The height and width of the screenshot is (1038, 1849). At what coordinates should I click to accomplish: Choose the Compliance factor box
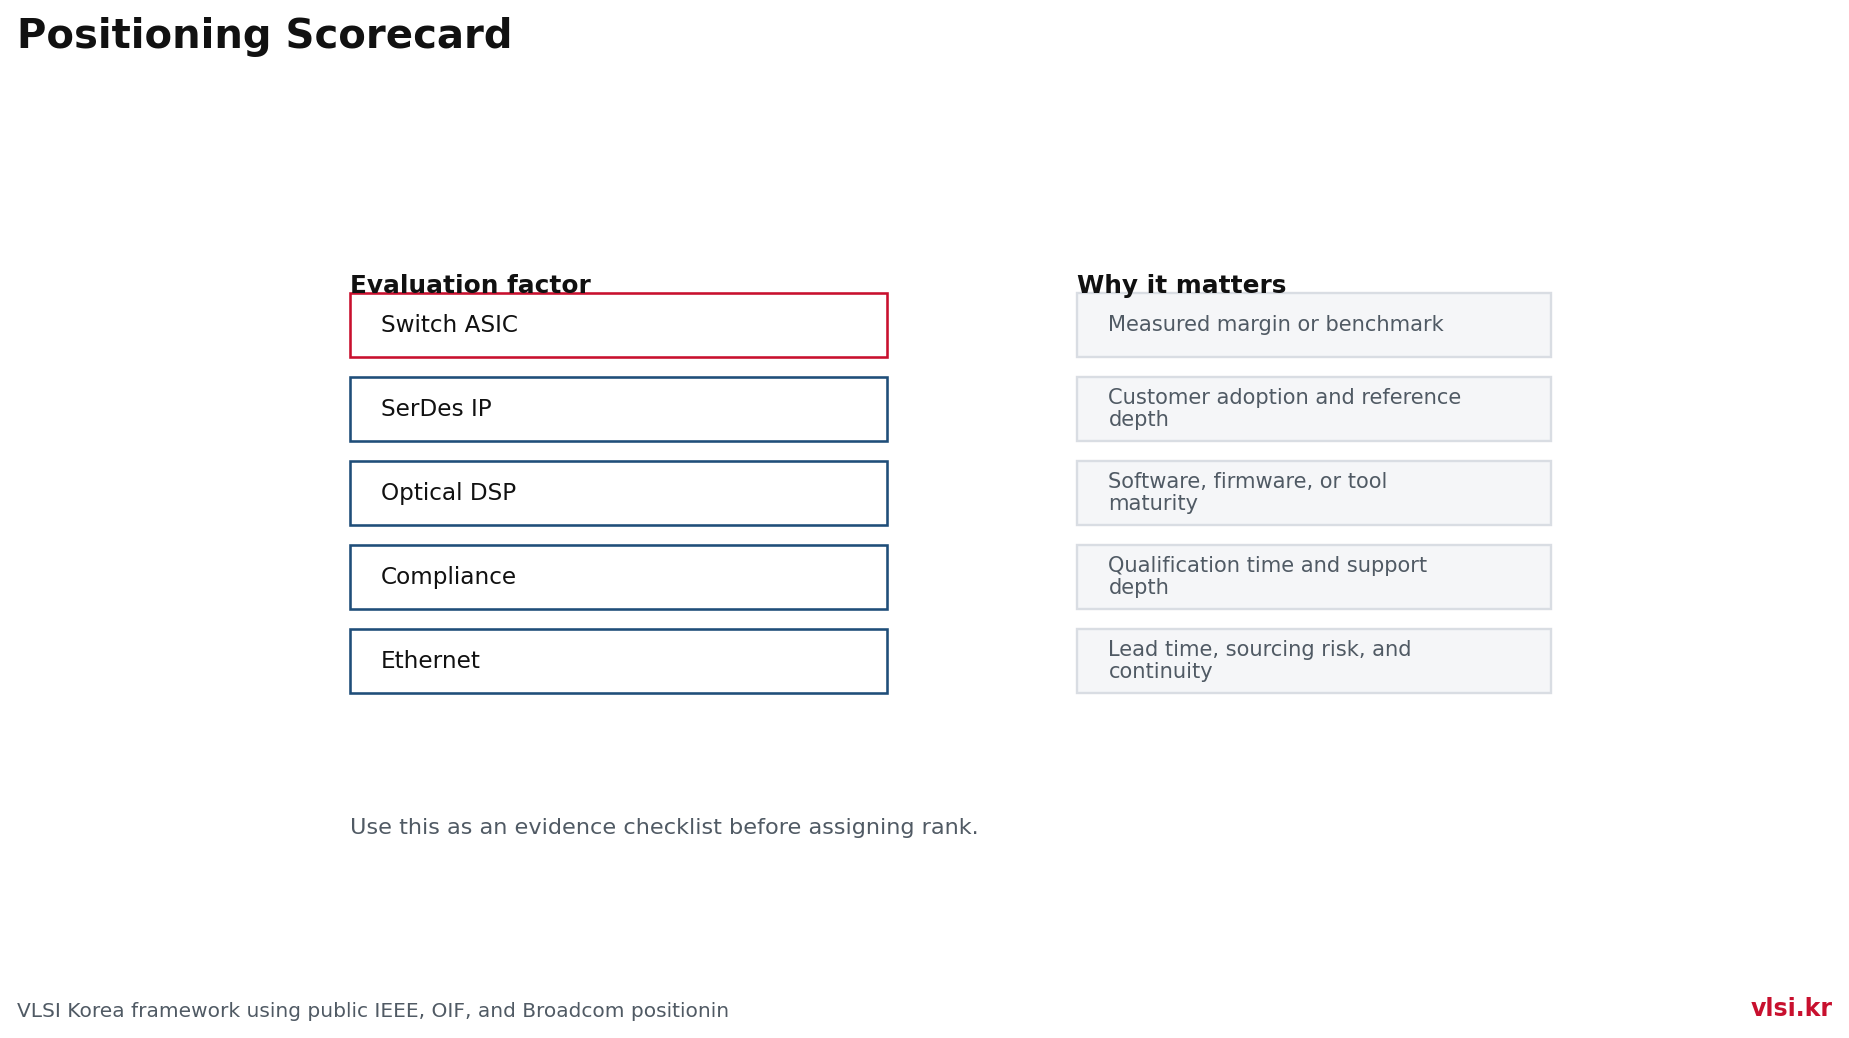pos(618,577)
